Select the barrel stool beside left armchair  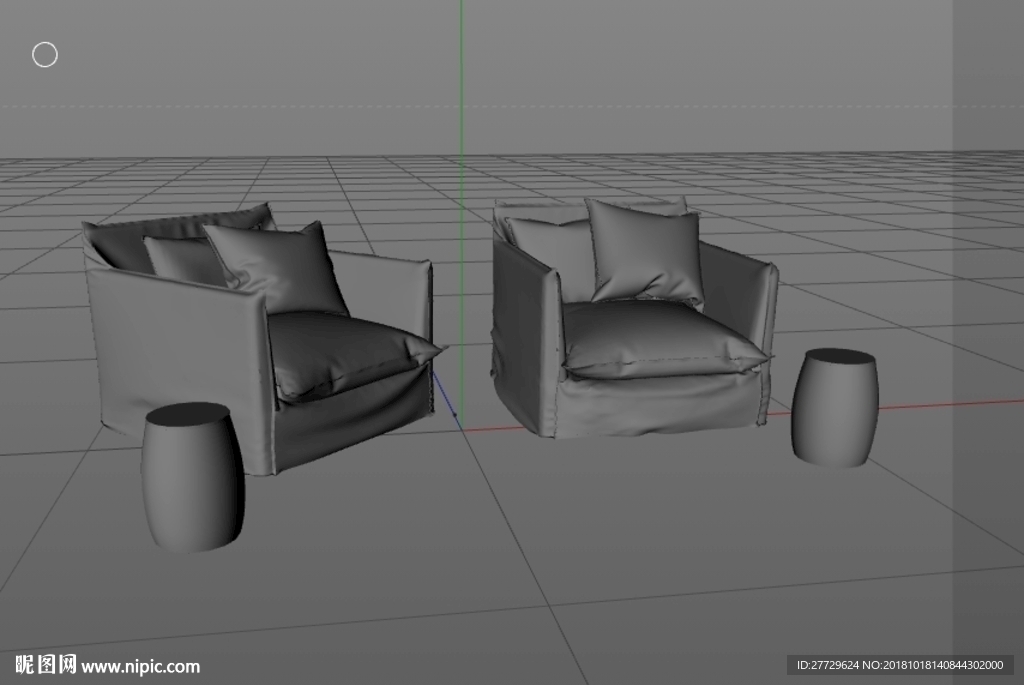pyautogui.click(x=193, y=477)
